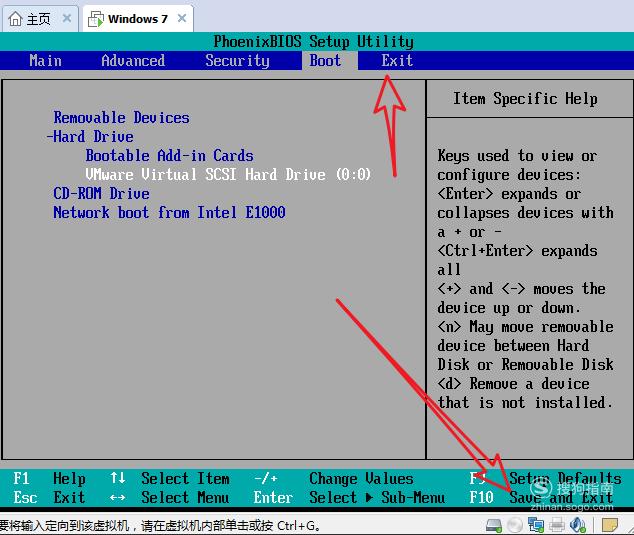This screenshot has width=634, height=535.
Task: Click the sound card status icon
Action: (x=577, y=525)
